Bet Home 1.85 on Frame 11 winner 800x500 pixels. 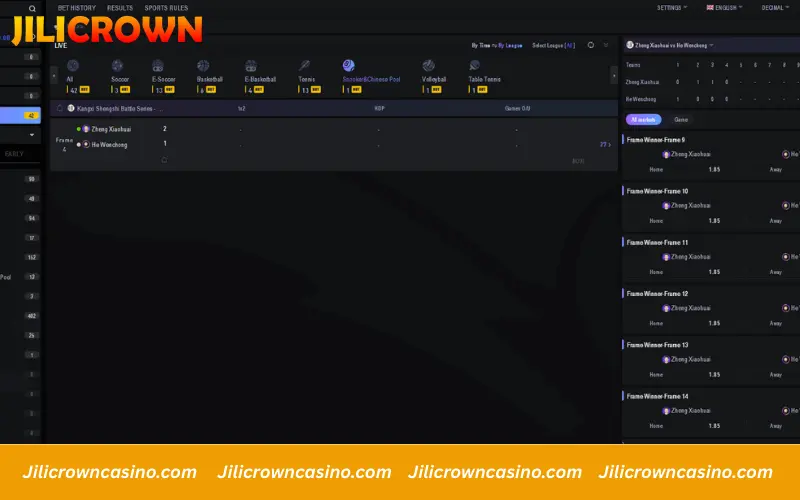pyautogui.click(x=714, y=272)
